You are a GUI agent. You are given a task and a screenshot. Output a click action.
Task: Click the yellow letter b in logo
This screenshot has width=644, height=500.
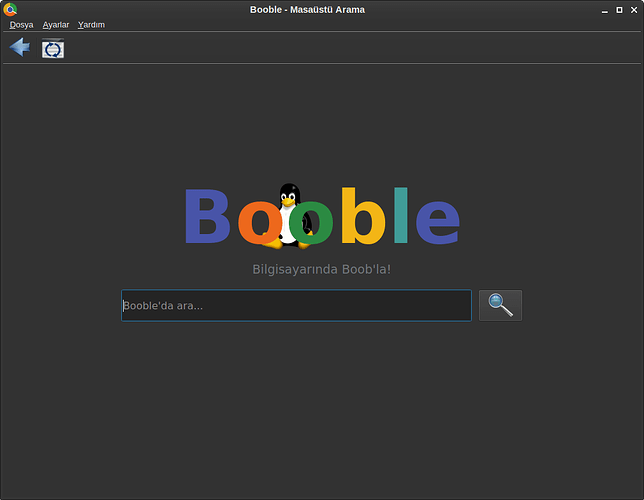point(361,216)
